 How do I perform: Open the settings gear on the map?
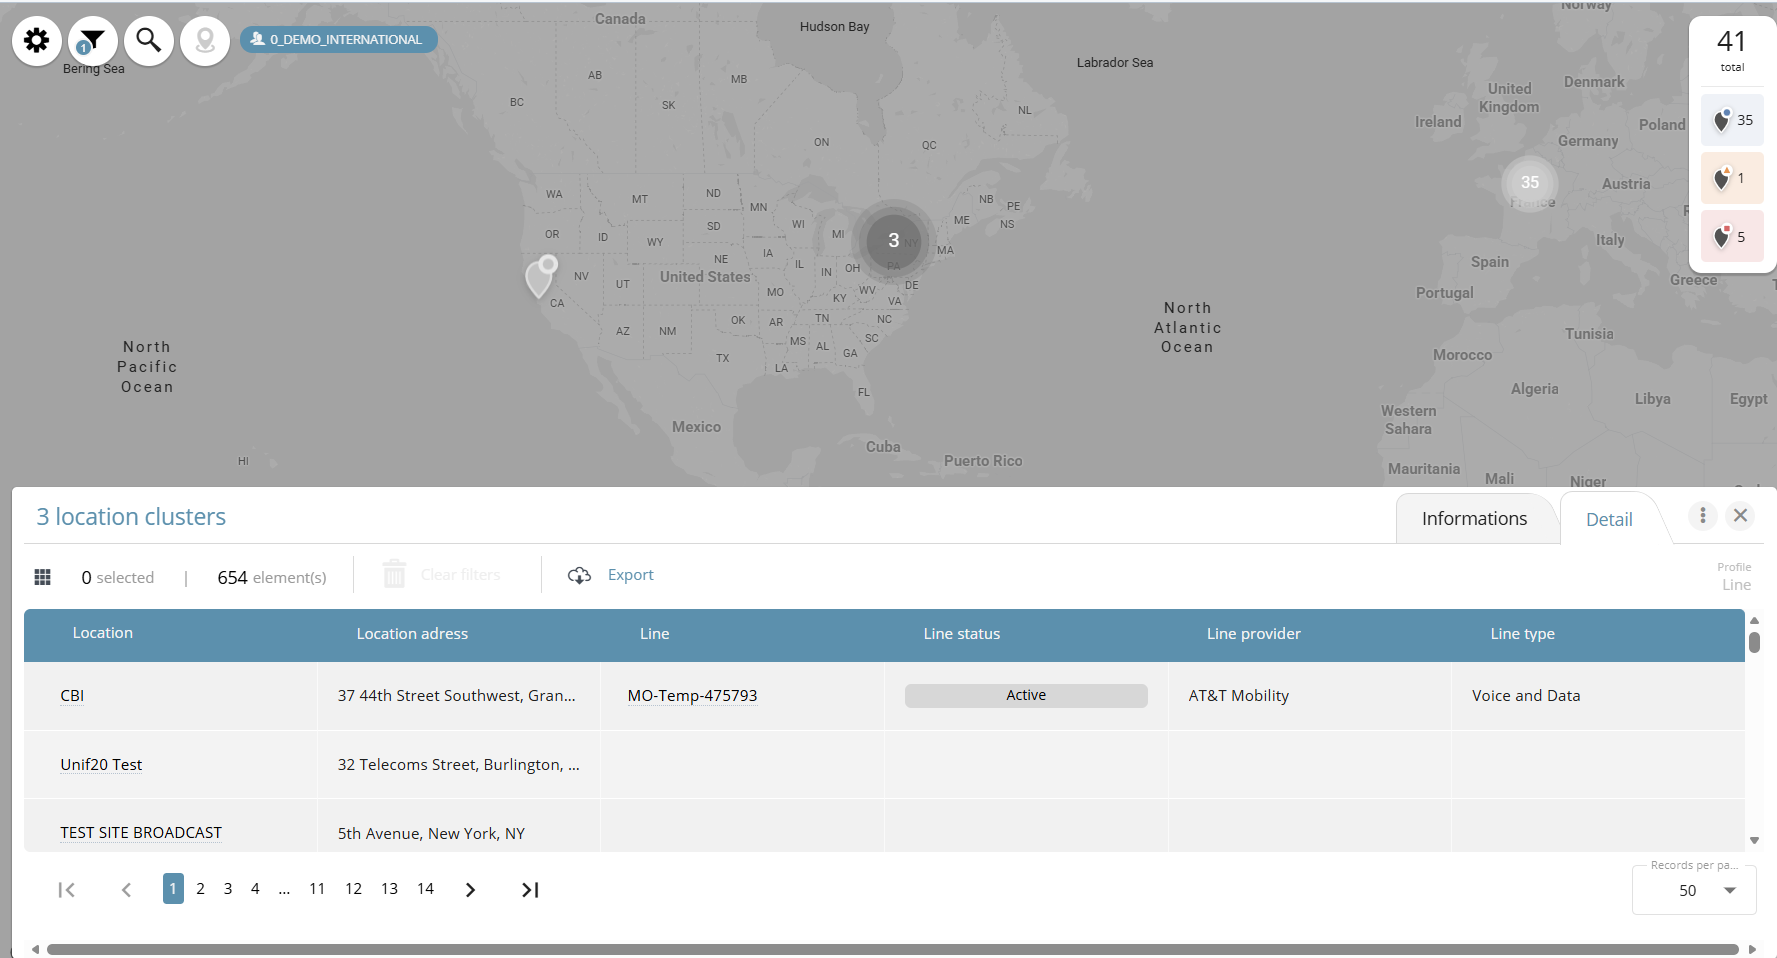click(x=37, y=41)
